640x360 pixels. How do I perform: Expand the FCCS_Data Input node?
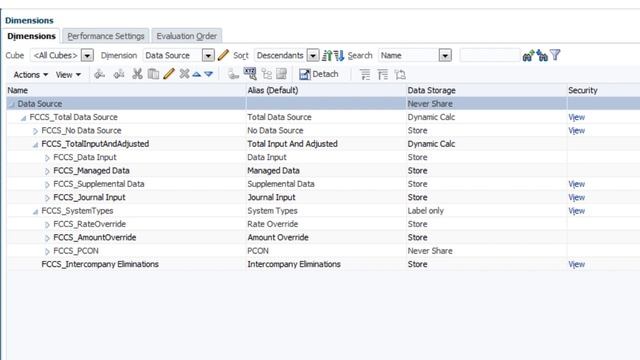click(x=47, y=158)
